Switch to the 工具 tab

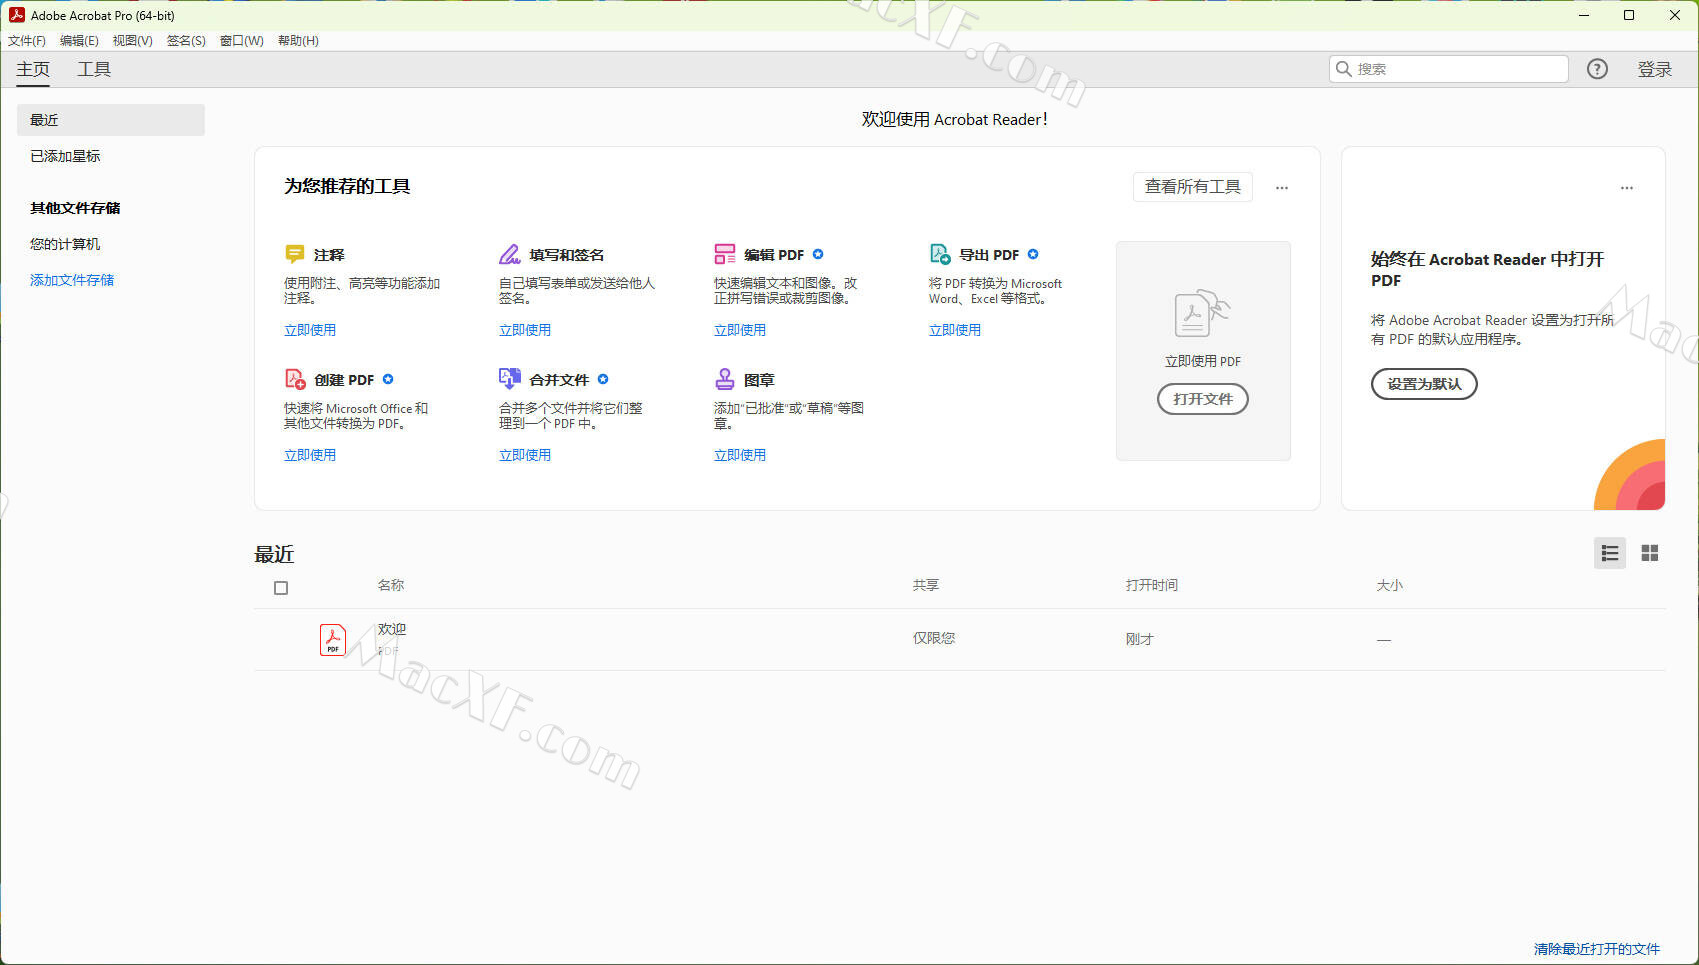tap(94, 69)
